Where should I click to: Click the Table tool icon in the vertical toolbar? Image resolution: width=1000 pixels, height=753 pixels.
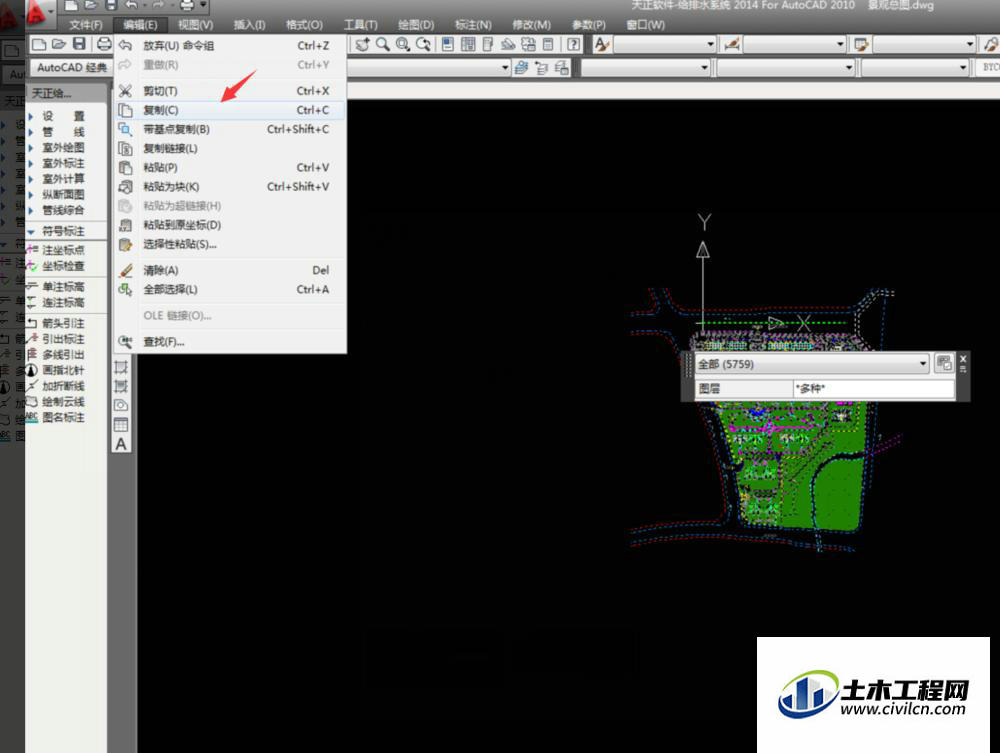click(x=121, y=425)
